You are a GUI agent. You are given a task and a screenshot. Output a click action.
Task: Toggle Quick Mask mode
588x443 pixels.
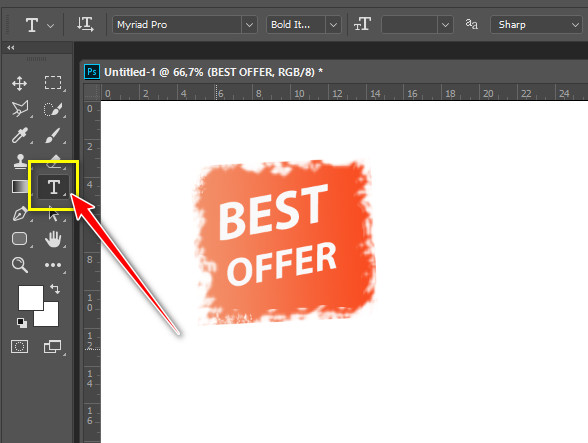pos(20,347)
